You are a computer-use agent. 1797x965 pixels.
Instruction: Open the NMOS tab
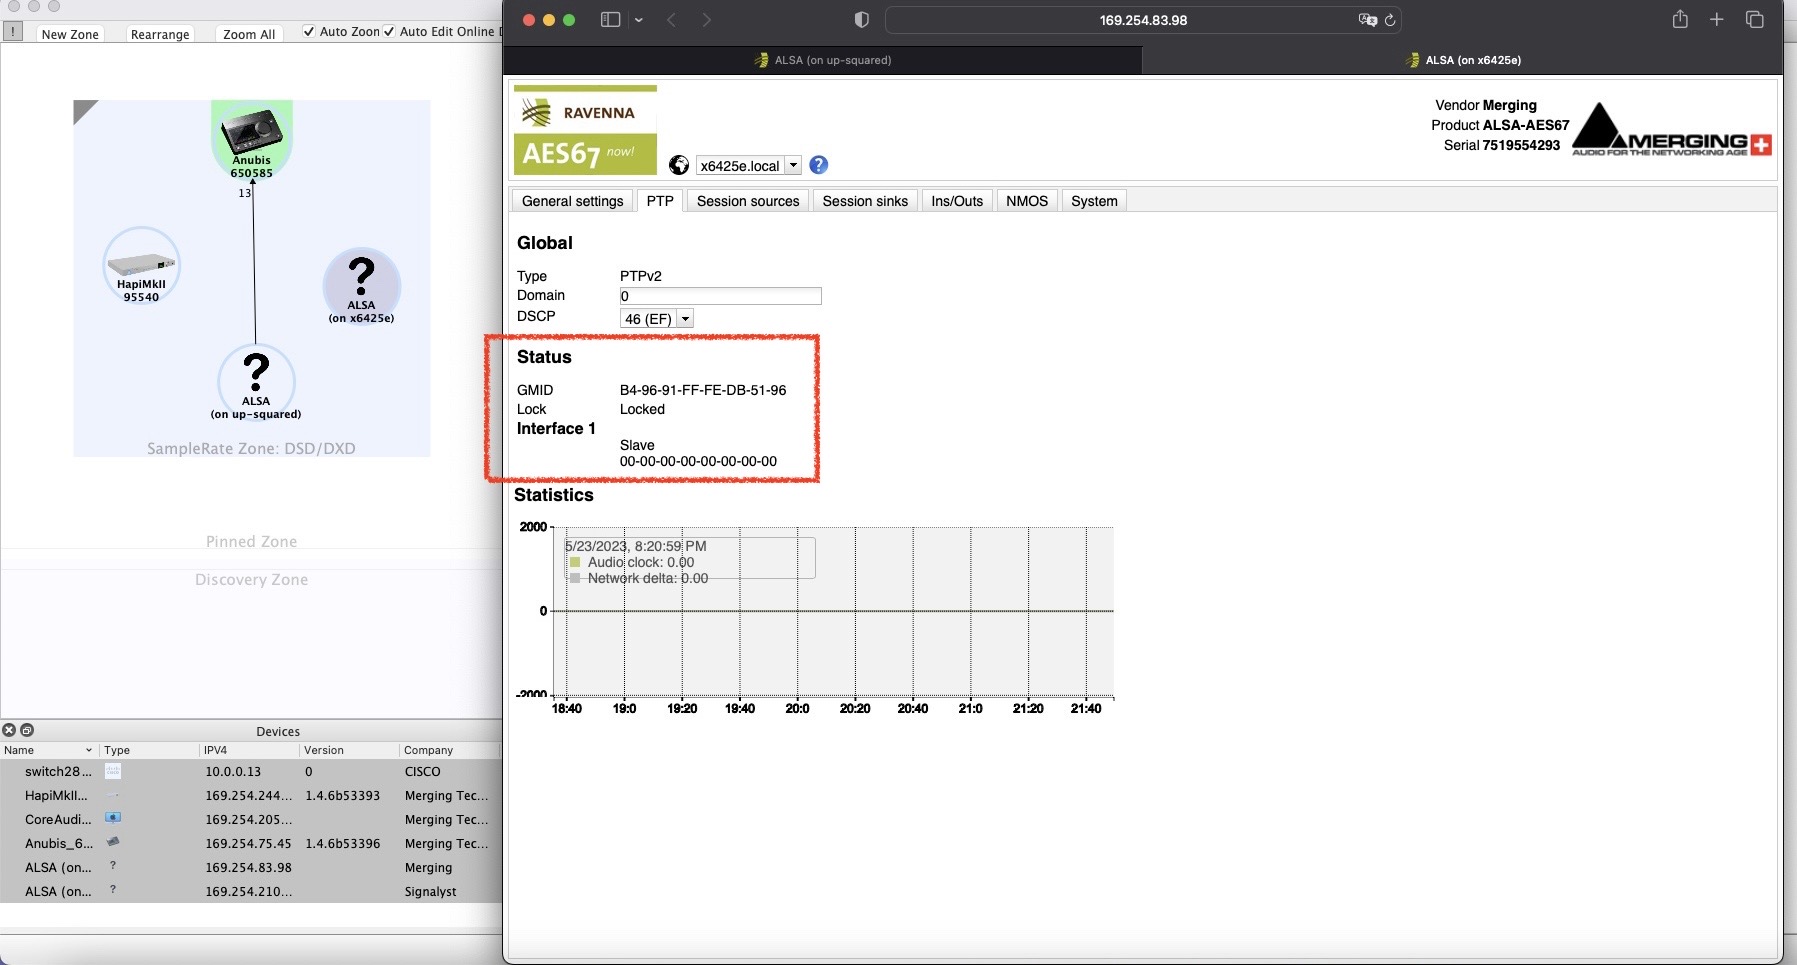1027,201
